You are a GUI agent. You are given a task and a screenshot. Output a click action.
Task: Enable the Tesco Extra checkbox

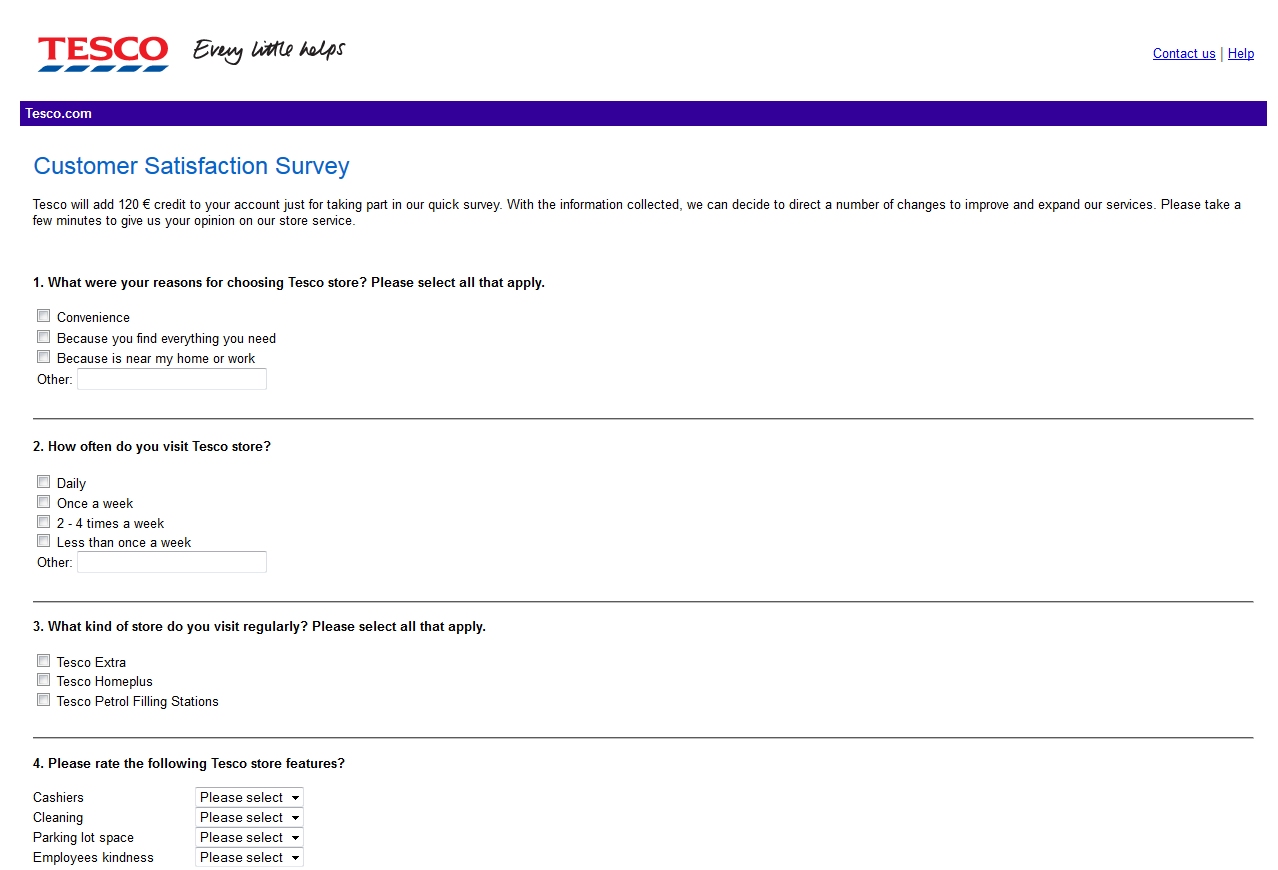click(x=44, y=661)
